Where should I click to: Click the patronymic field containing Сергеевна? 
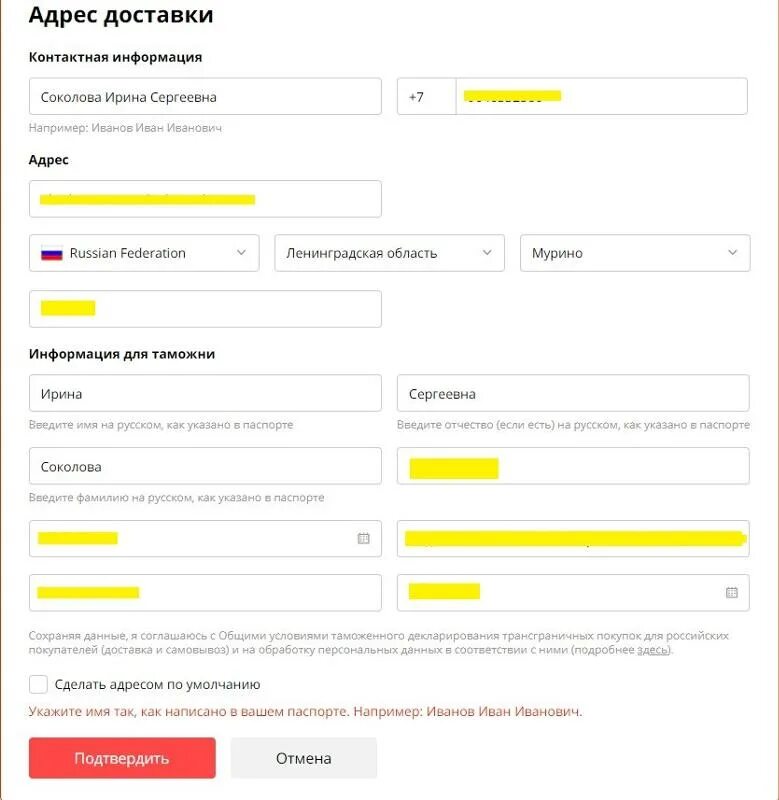[572, 393]
